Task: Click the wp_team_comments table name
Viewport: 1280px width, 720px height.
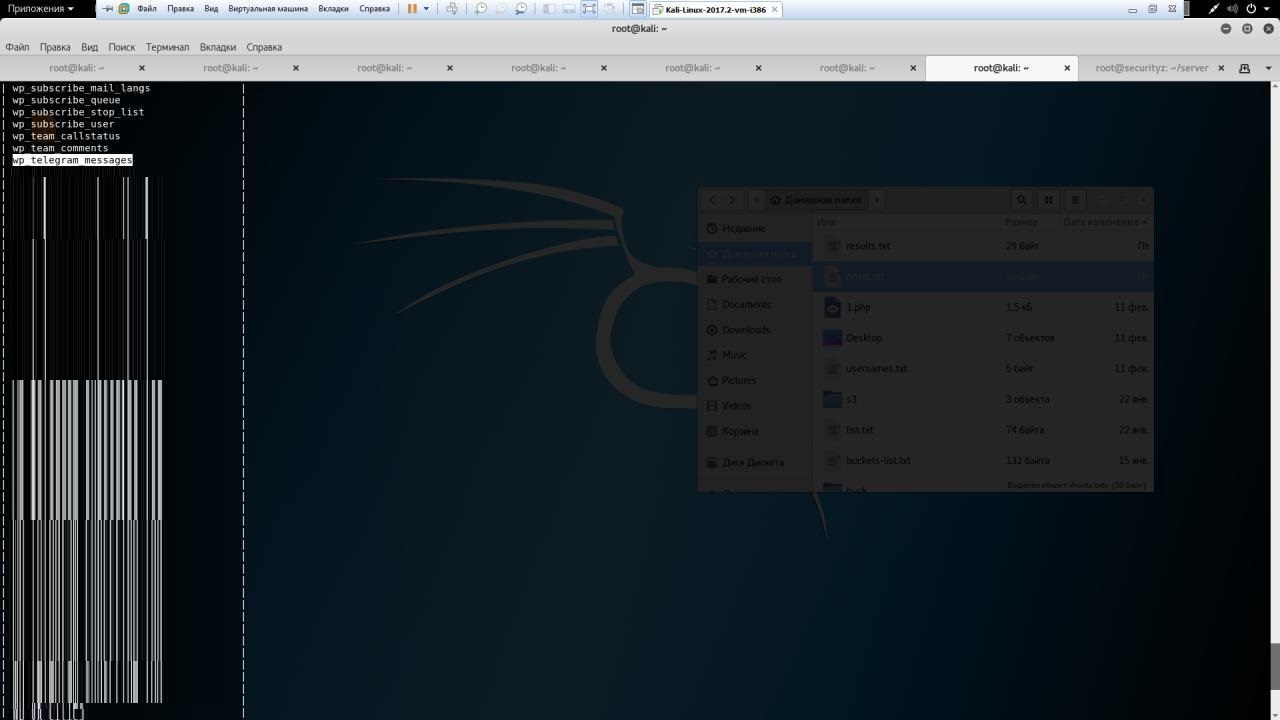Action: (x=60, y=148)
